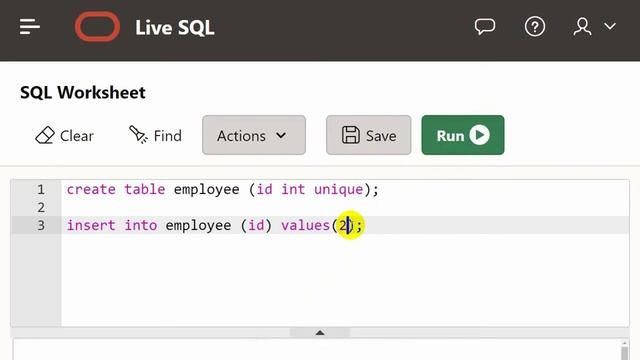Click 'int' keyword on line 1

click(293, 189)
